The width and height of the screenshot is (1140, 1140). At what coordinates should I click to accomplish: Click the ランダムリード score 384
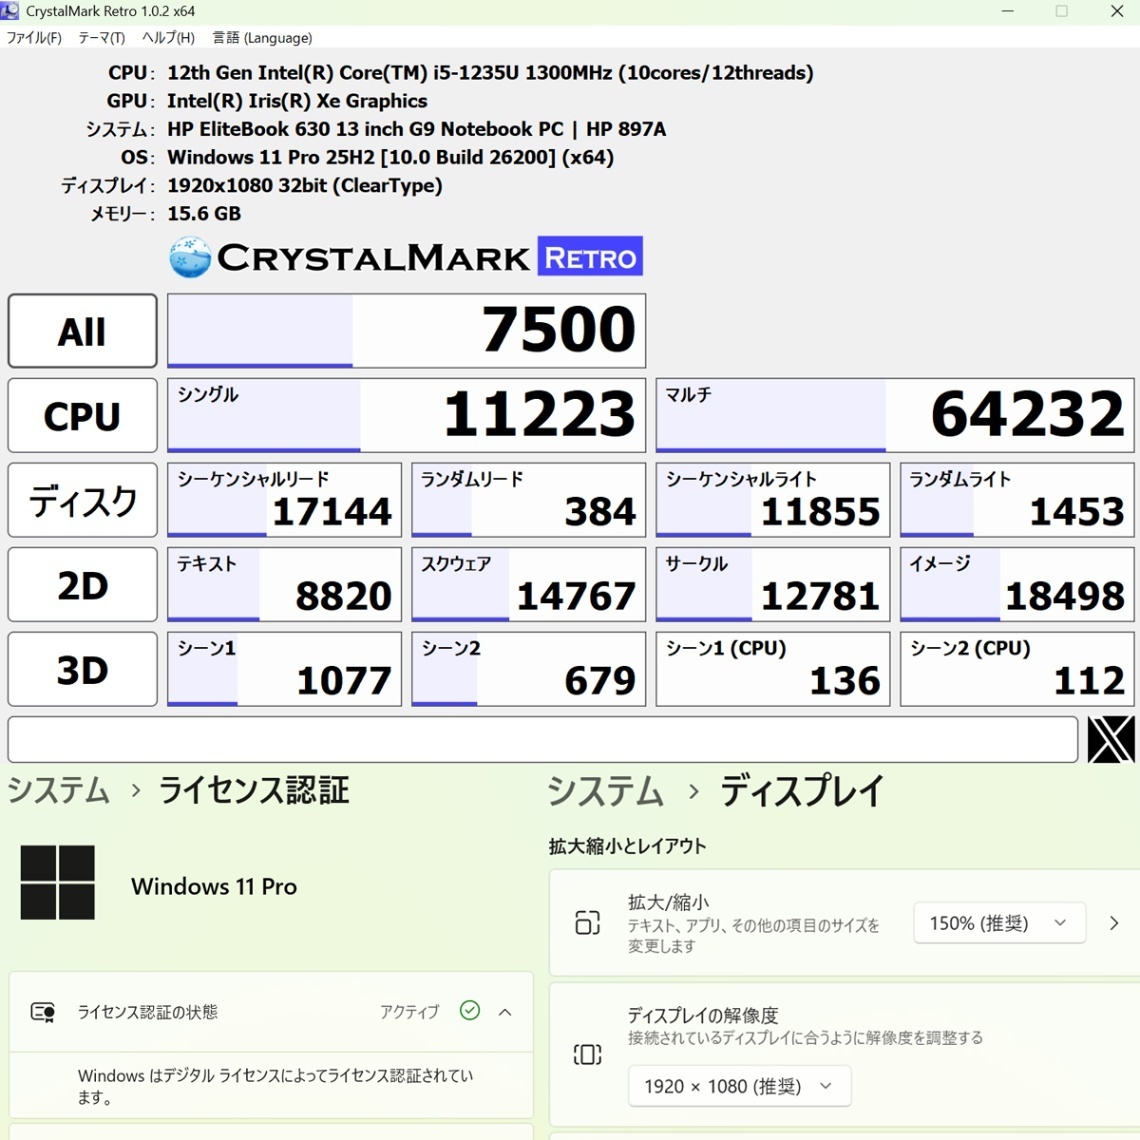pos(529,500)
